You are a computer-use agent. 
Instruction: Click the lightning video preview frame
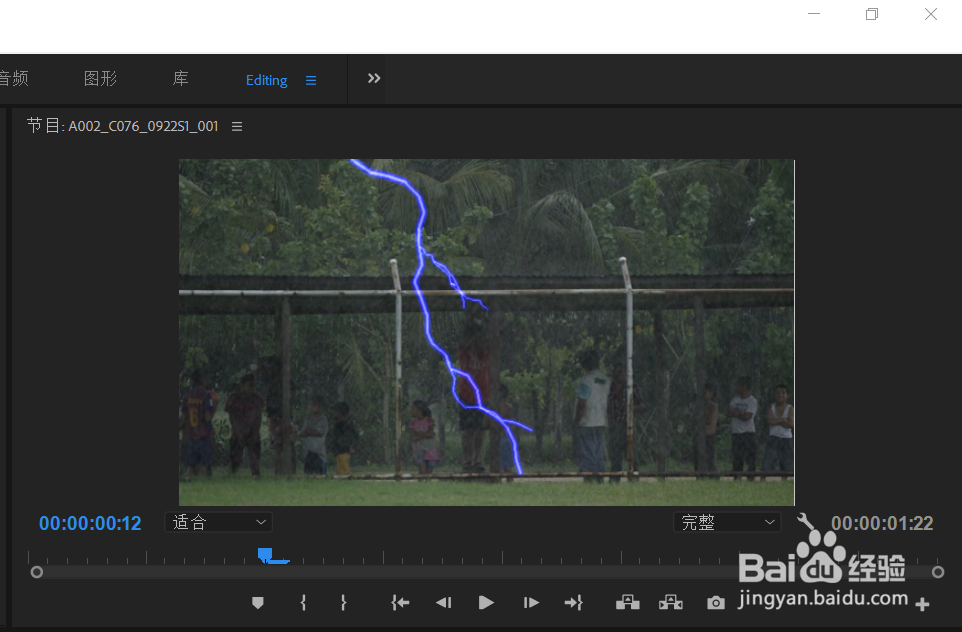[x=487, y=332]
